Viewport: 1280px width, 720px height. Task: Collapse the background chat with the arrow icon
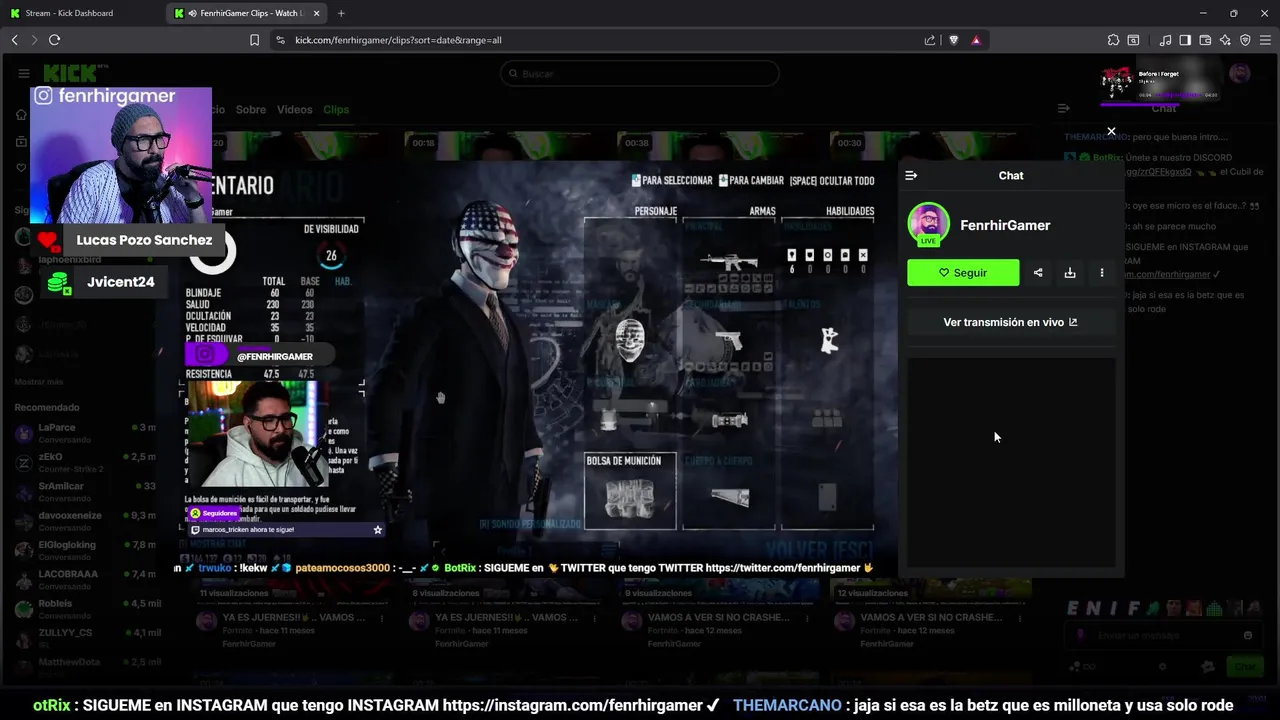click(1064, 108)
